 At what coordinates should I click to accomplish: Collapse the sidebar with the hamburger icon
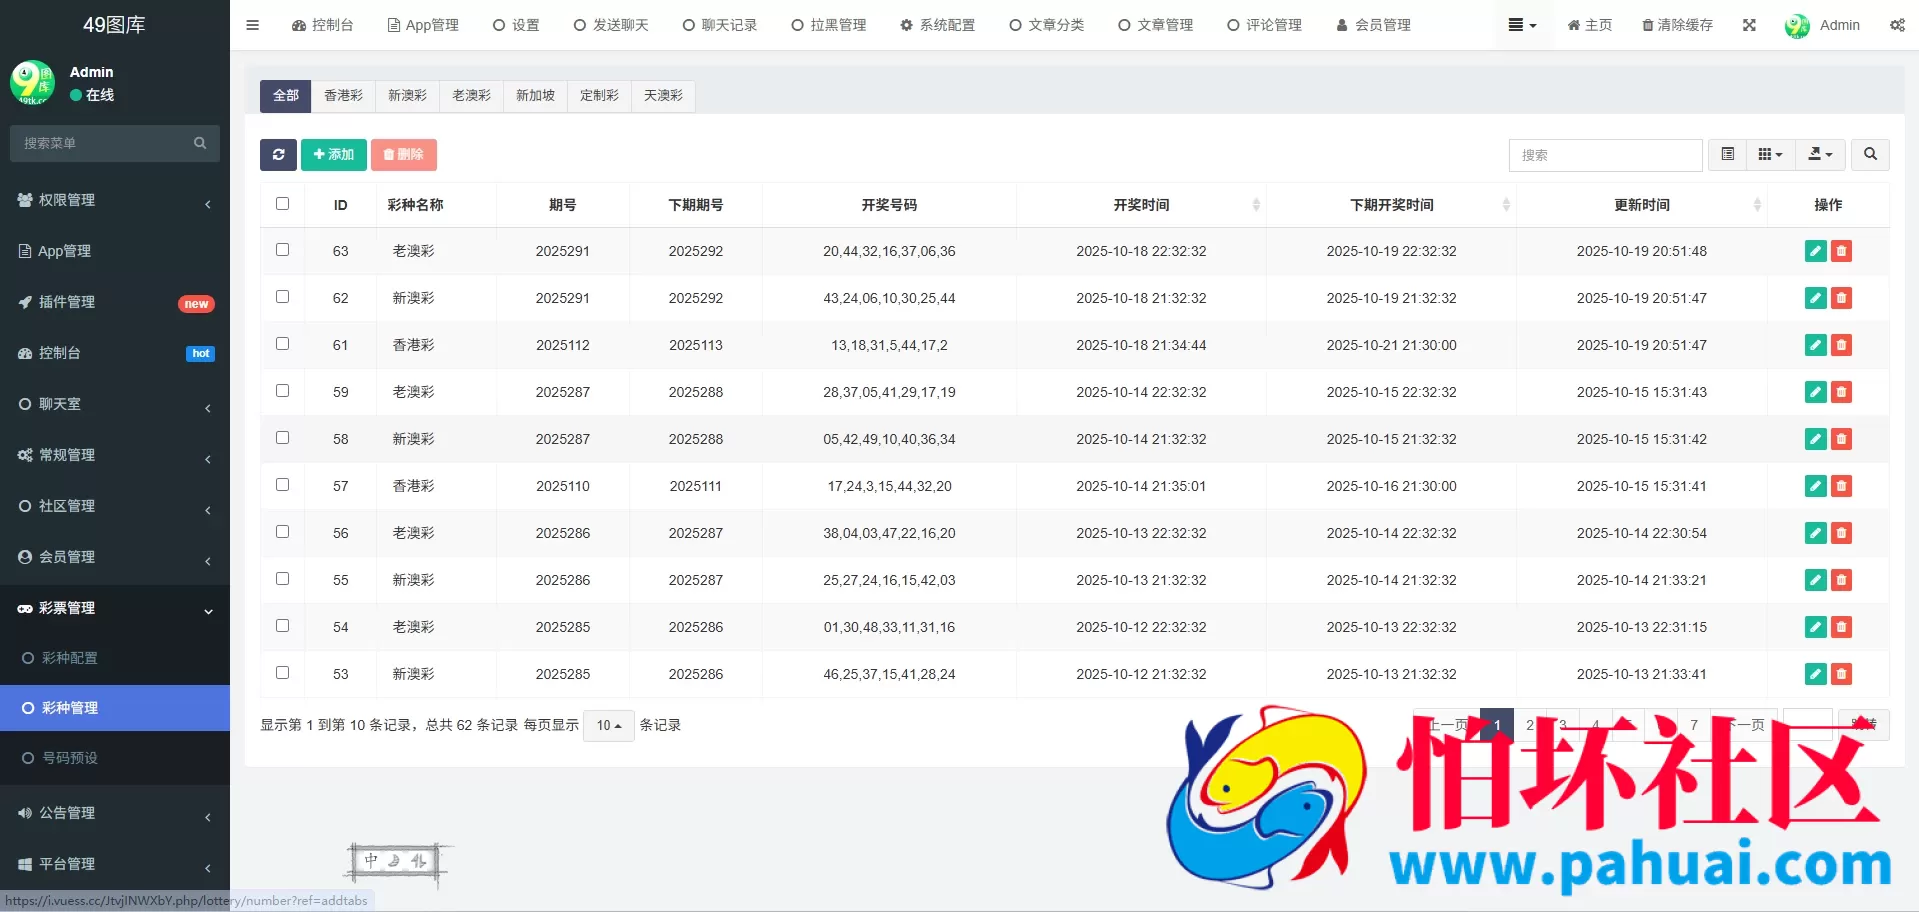(252, 25)
